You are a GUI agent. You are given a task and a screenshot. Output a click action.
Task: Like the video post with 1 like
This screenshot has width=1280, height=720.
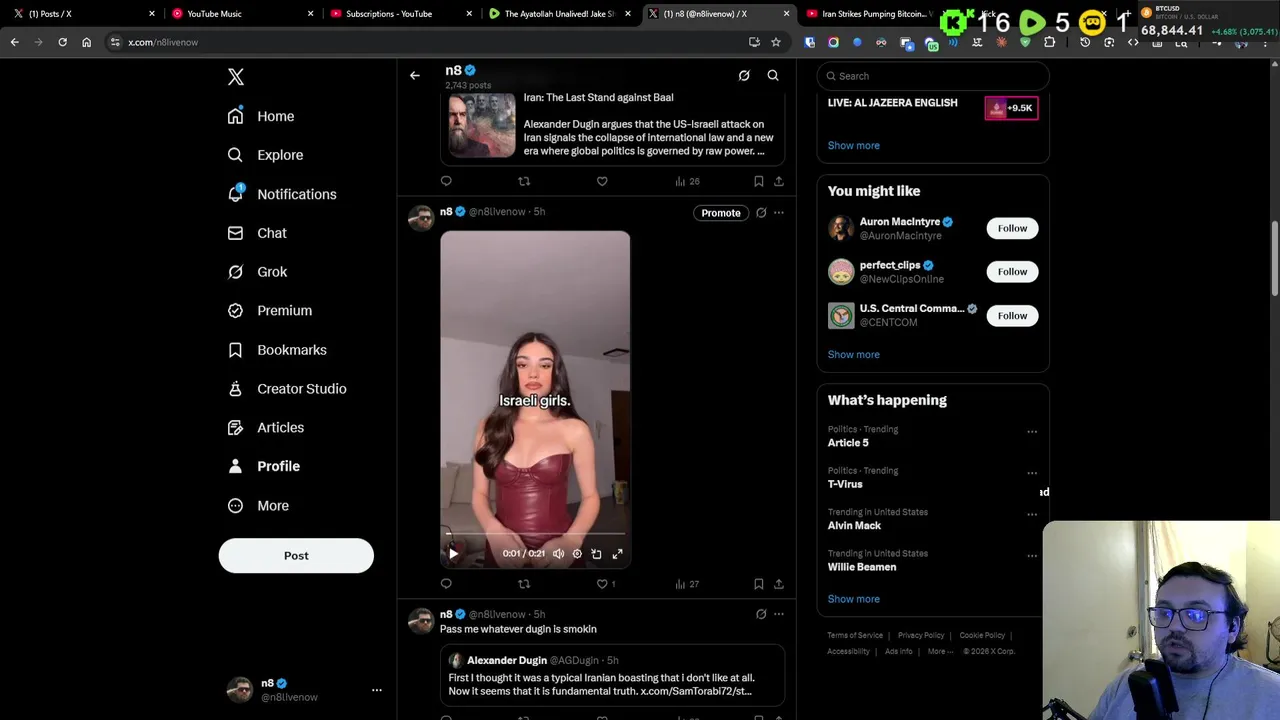606,584
